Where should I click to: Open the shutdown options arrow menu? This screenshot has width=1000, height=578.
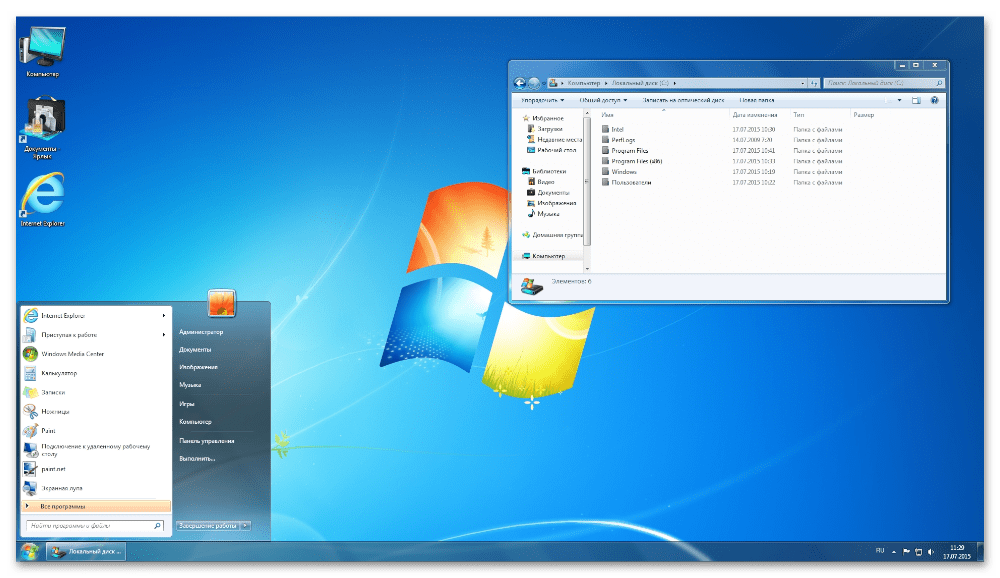(x=246, y=525)
